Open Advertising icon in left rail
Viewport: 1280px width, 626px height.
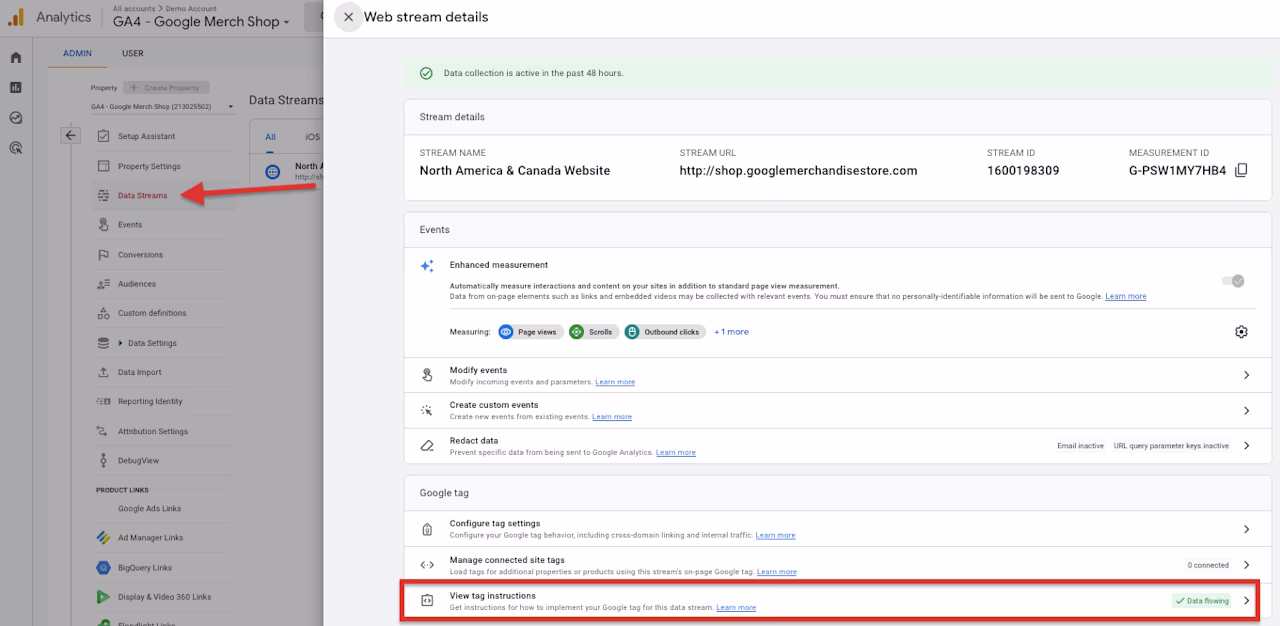16,148
